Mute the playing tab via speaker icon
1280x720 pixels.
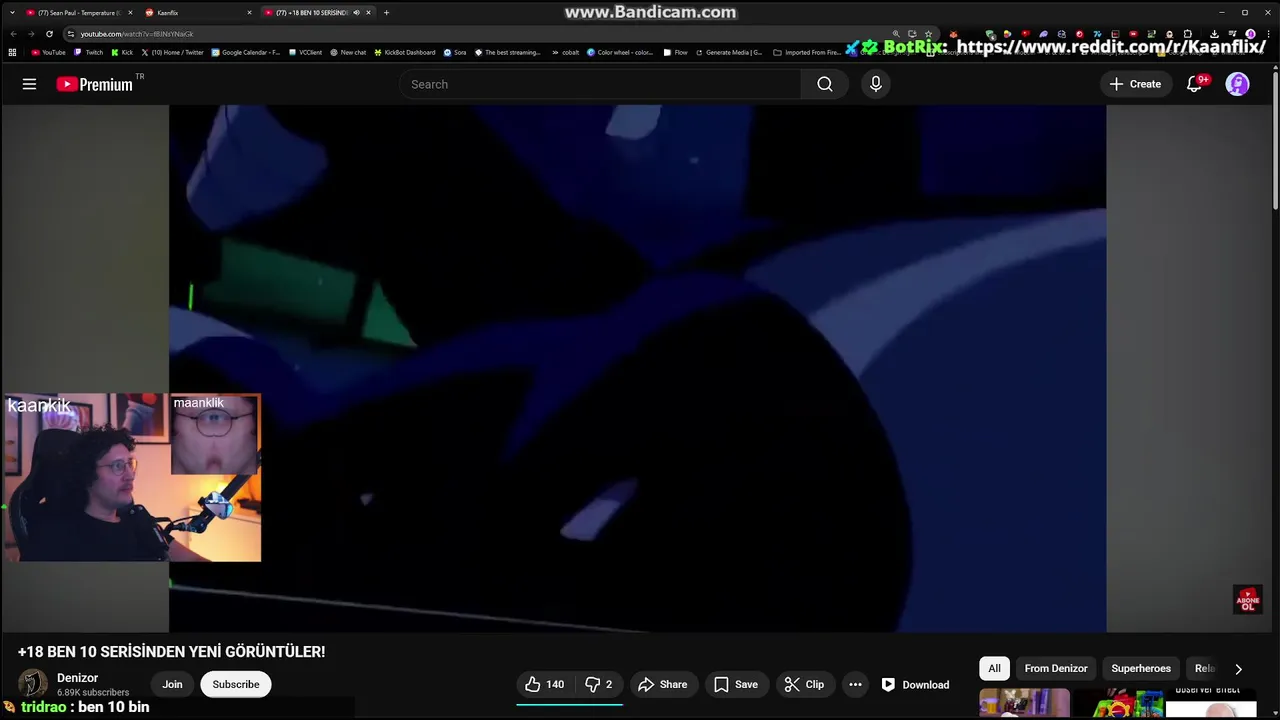(357, 12)
